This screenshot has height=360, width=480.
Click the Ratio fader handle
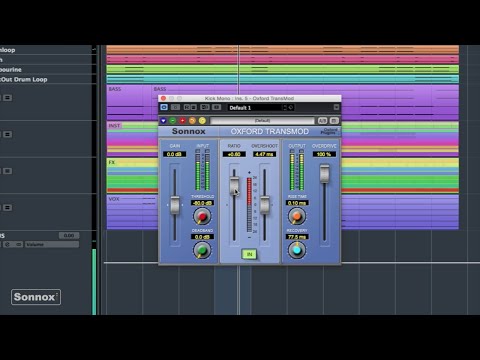point(234,186)
